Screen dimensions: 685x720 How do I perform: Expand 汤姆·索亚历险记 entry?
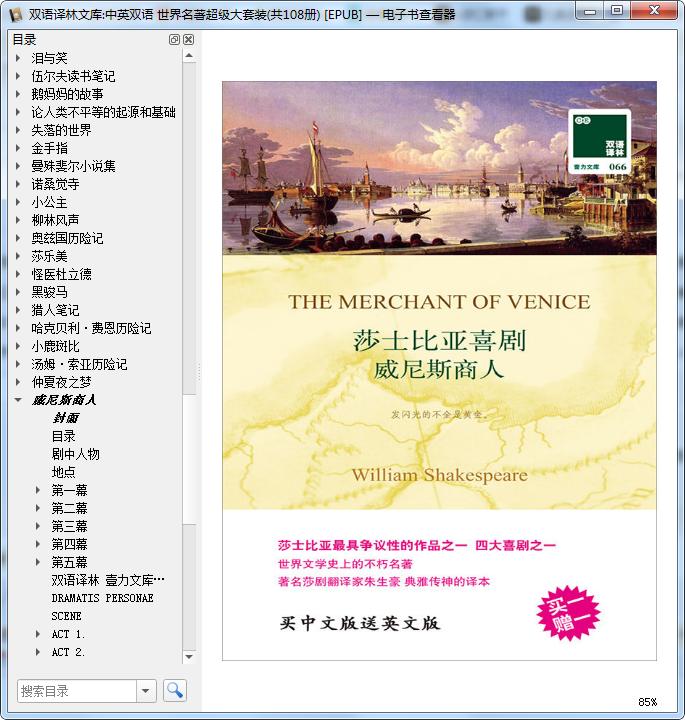pos(18,364)
